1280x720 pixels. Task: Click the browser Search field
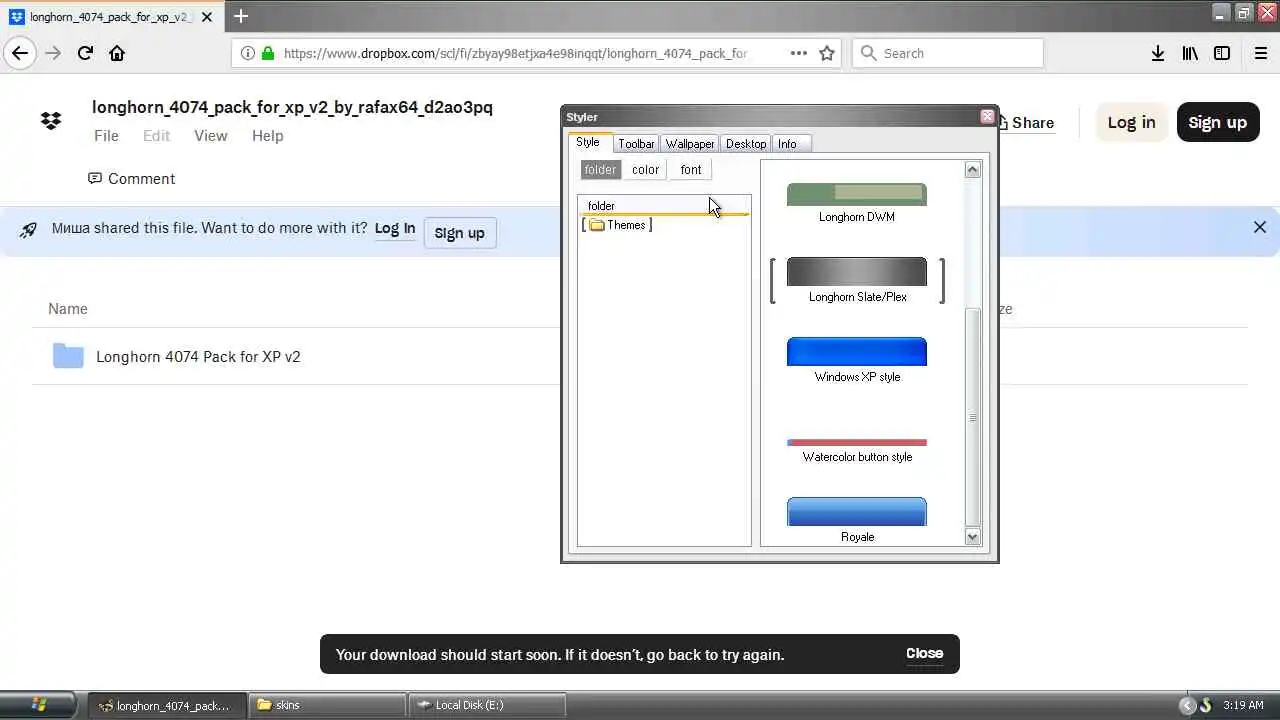pos(948,53)
